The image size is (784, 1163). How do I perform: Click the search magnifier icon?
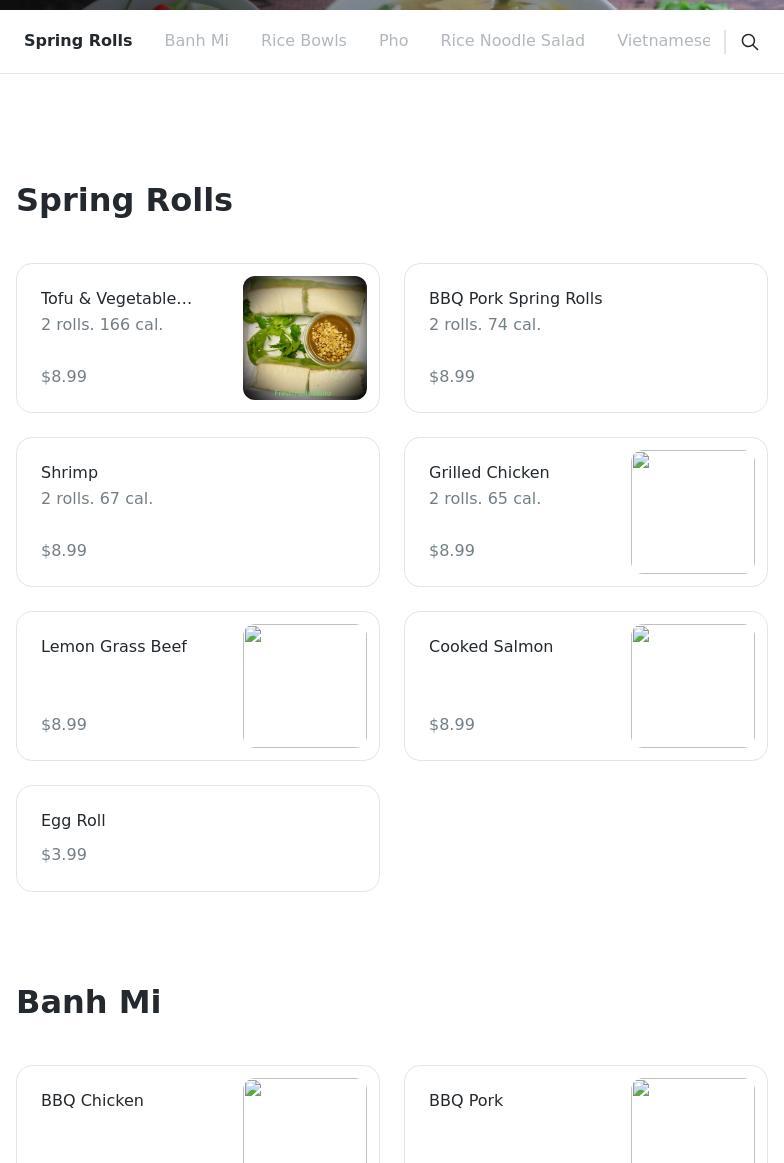pyautogui.click(x=749, y=42)
